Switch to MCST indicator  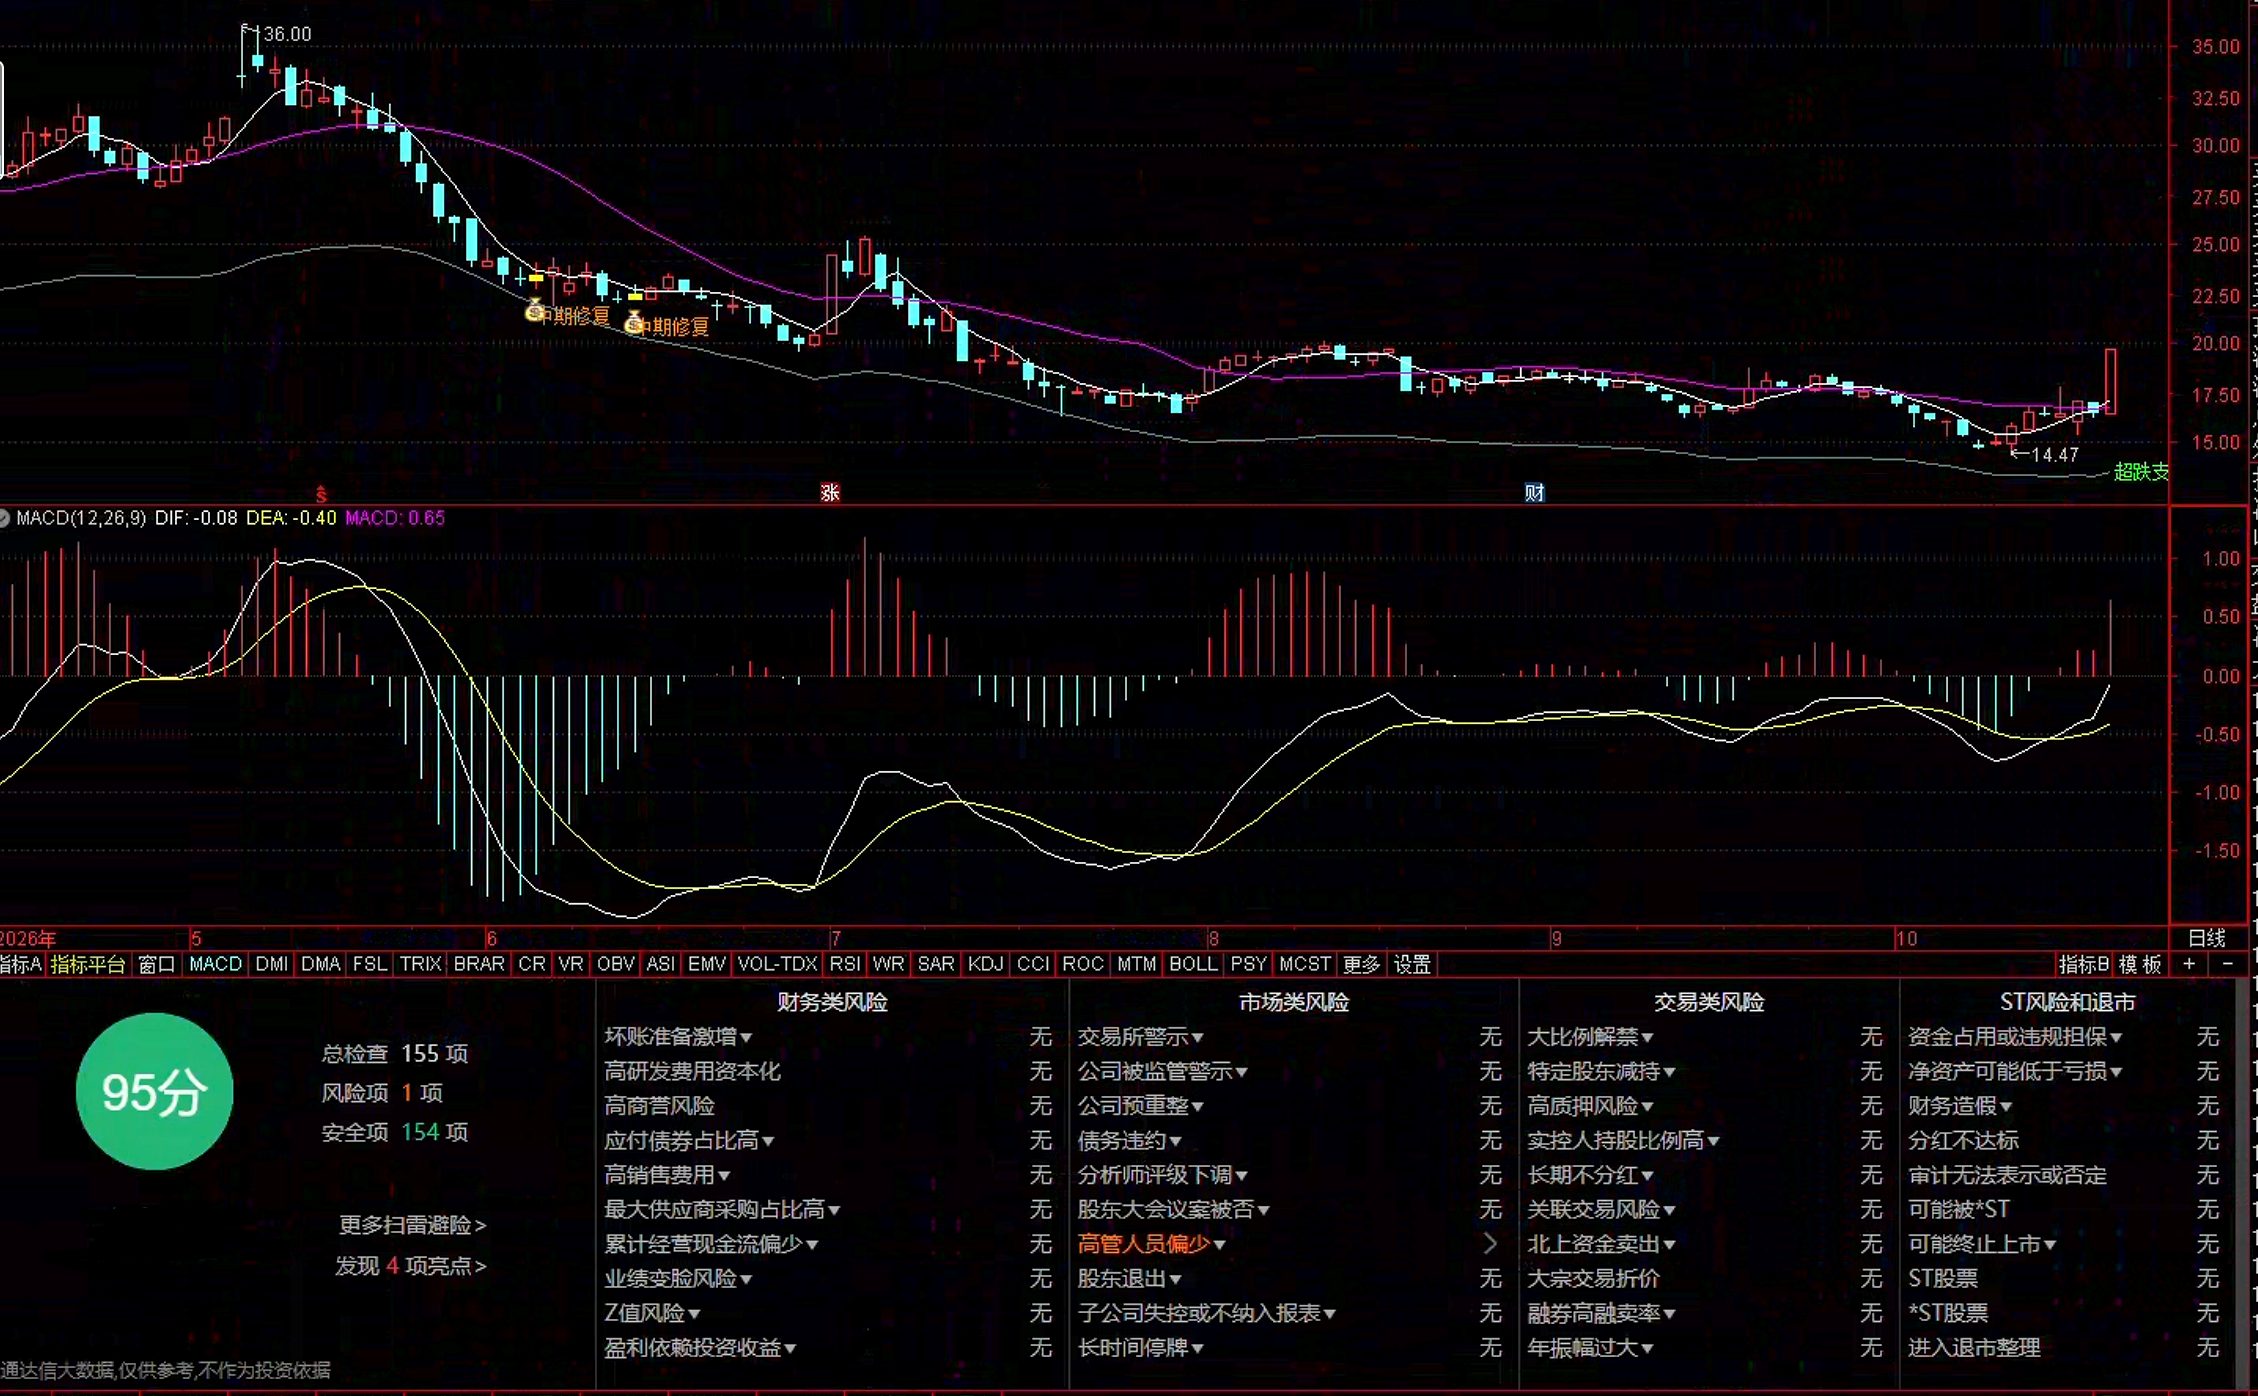(x=1305, y=964)
